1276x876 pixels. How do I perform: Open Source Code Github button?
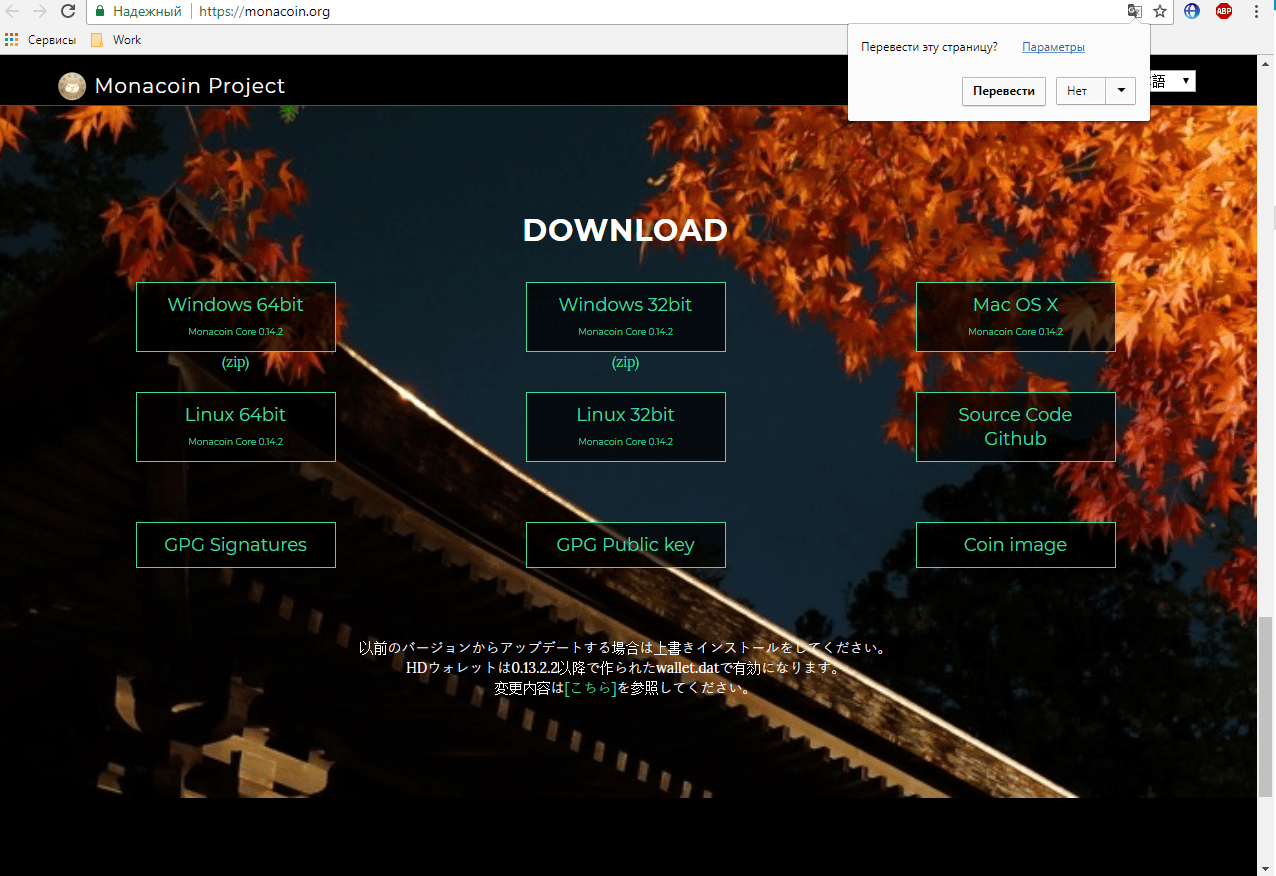[x=1016, y=427]
